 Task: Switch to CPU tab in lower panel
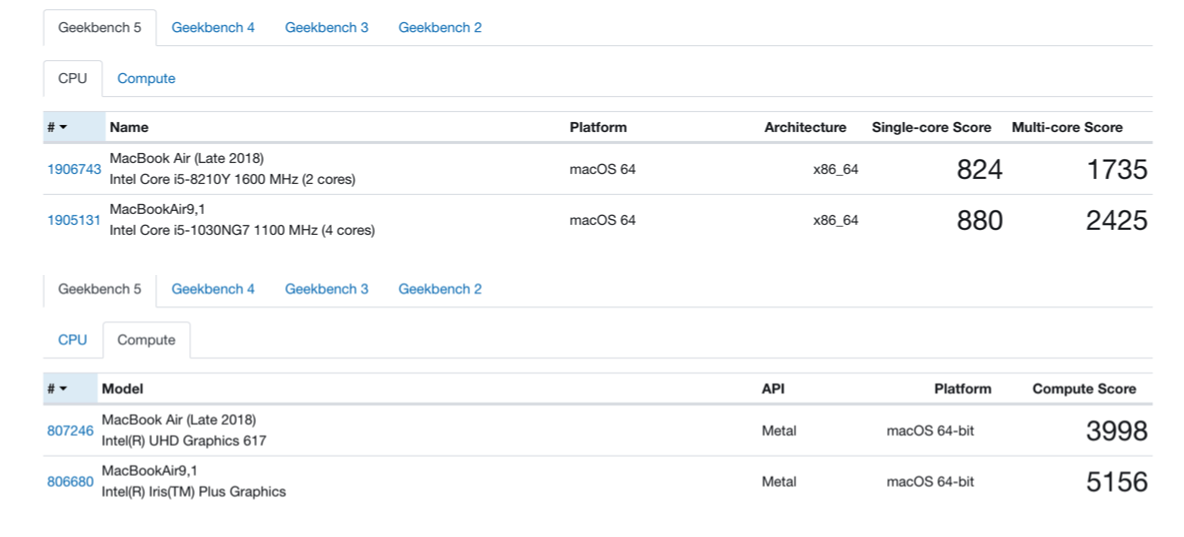(72, 340)
